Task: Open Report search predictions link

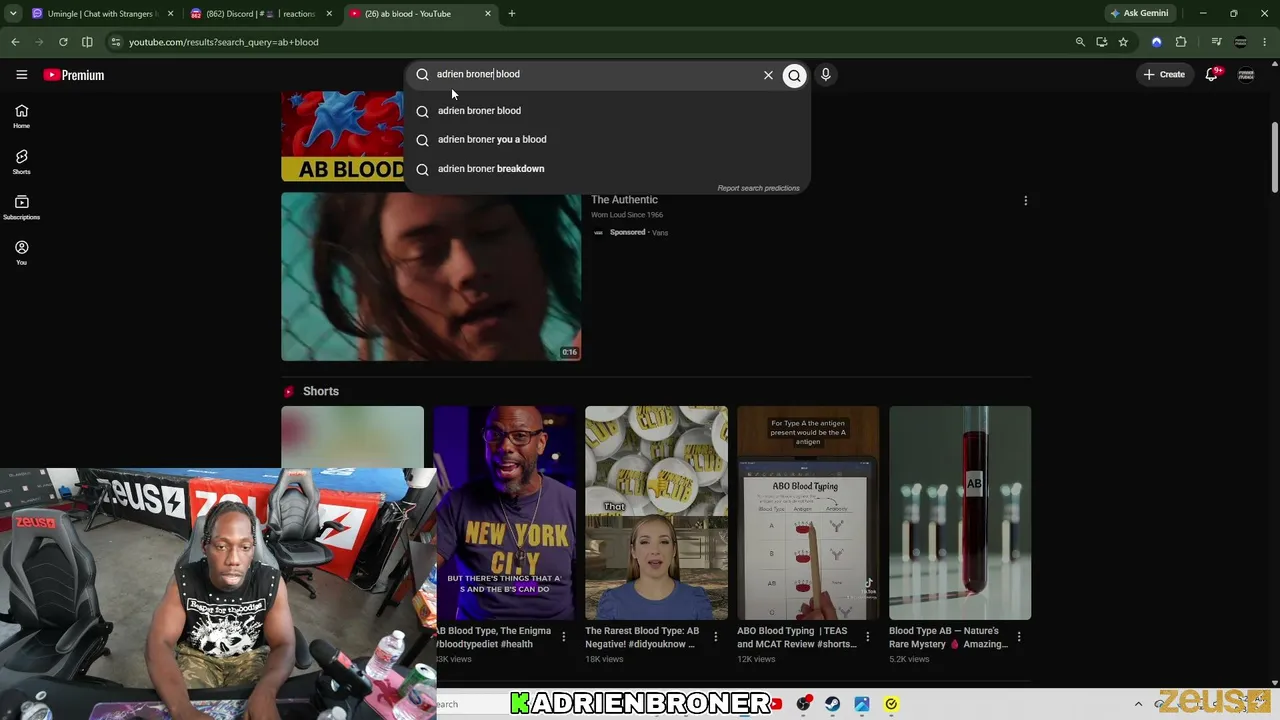Action: tap(758, 188)
